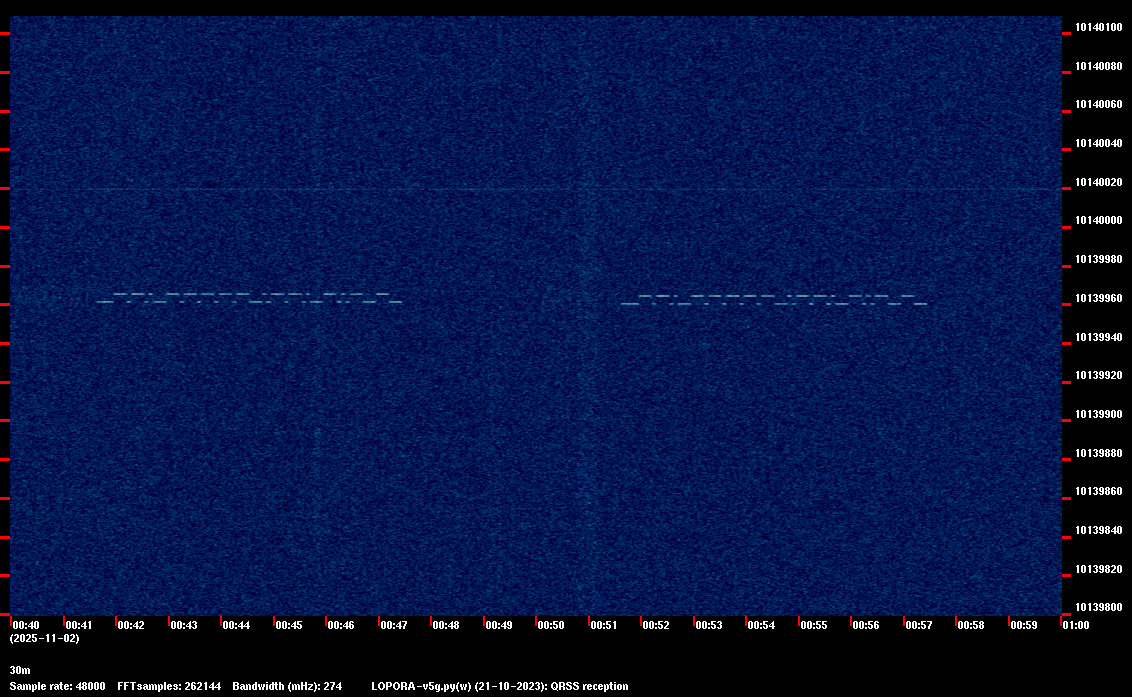Click the 00:42 time label

pyautogui.click(x=131, y=625)
